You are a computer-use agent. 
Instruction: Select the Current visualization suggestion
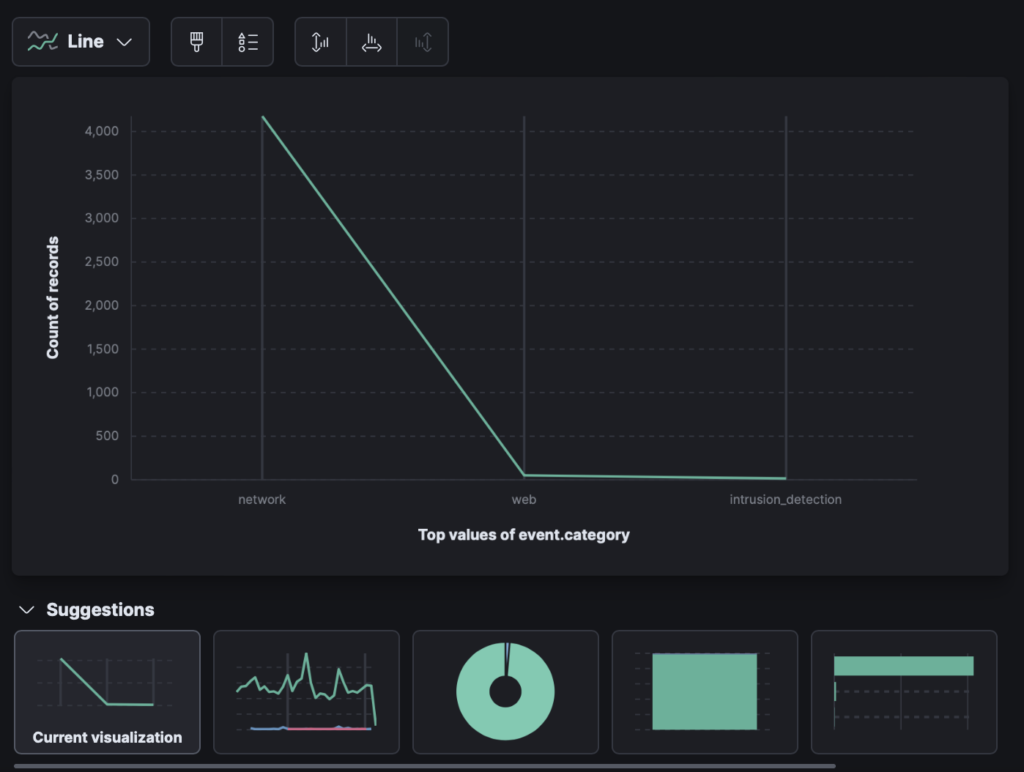coord(107,691)
